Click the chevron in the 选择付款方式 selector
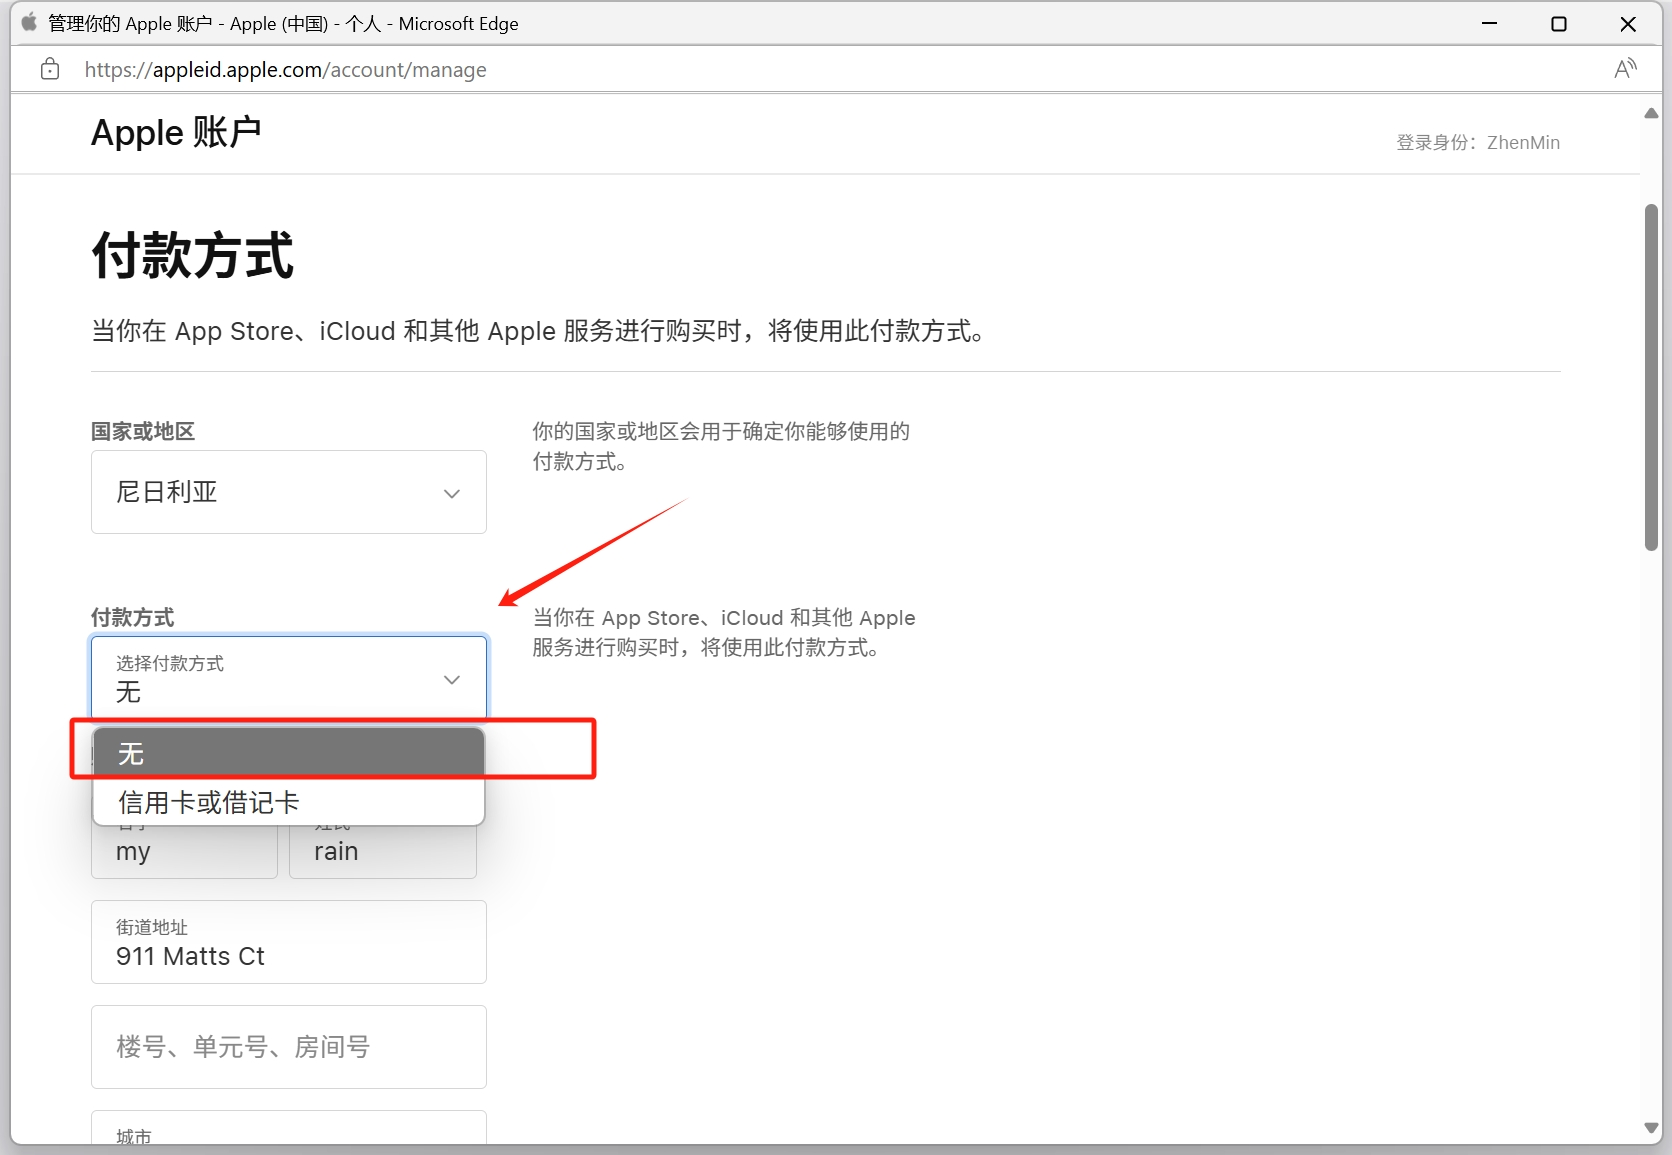The height and width of the screenshot is (1155, 1672). tap(452, 680)
